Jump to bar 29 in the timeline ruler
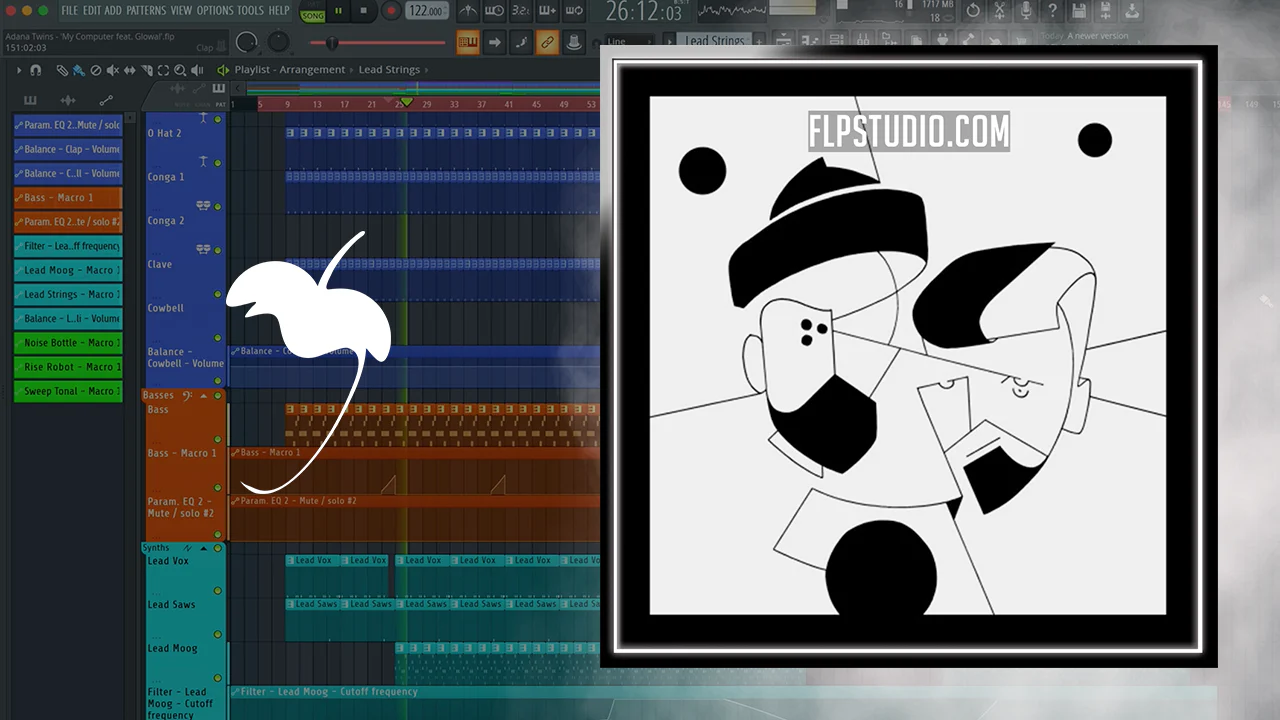The height and width of the screenshot is (720, 1280). [427, 104]
